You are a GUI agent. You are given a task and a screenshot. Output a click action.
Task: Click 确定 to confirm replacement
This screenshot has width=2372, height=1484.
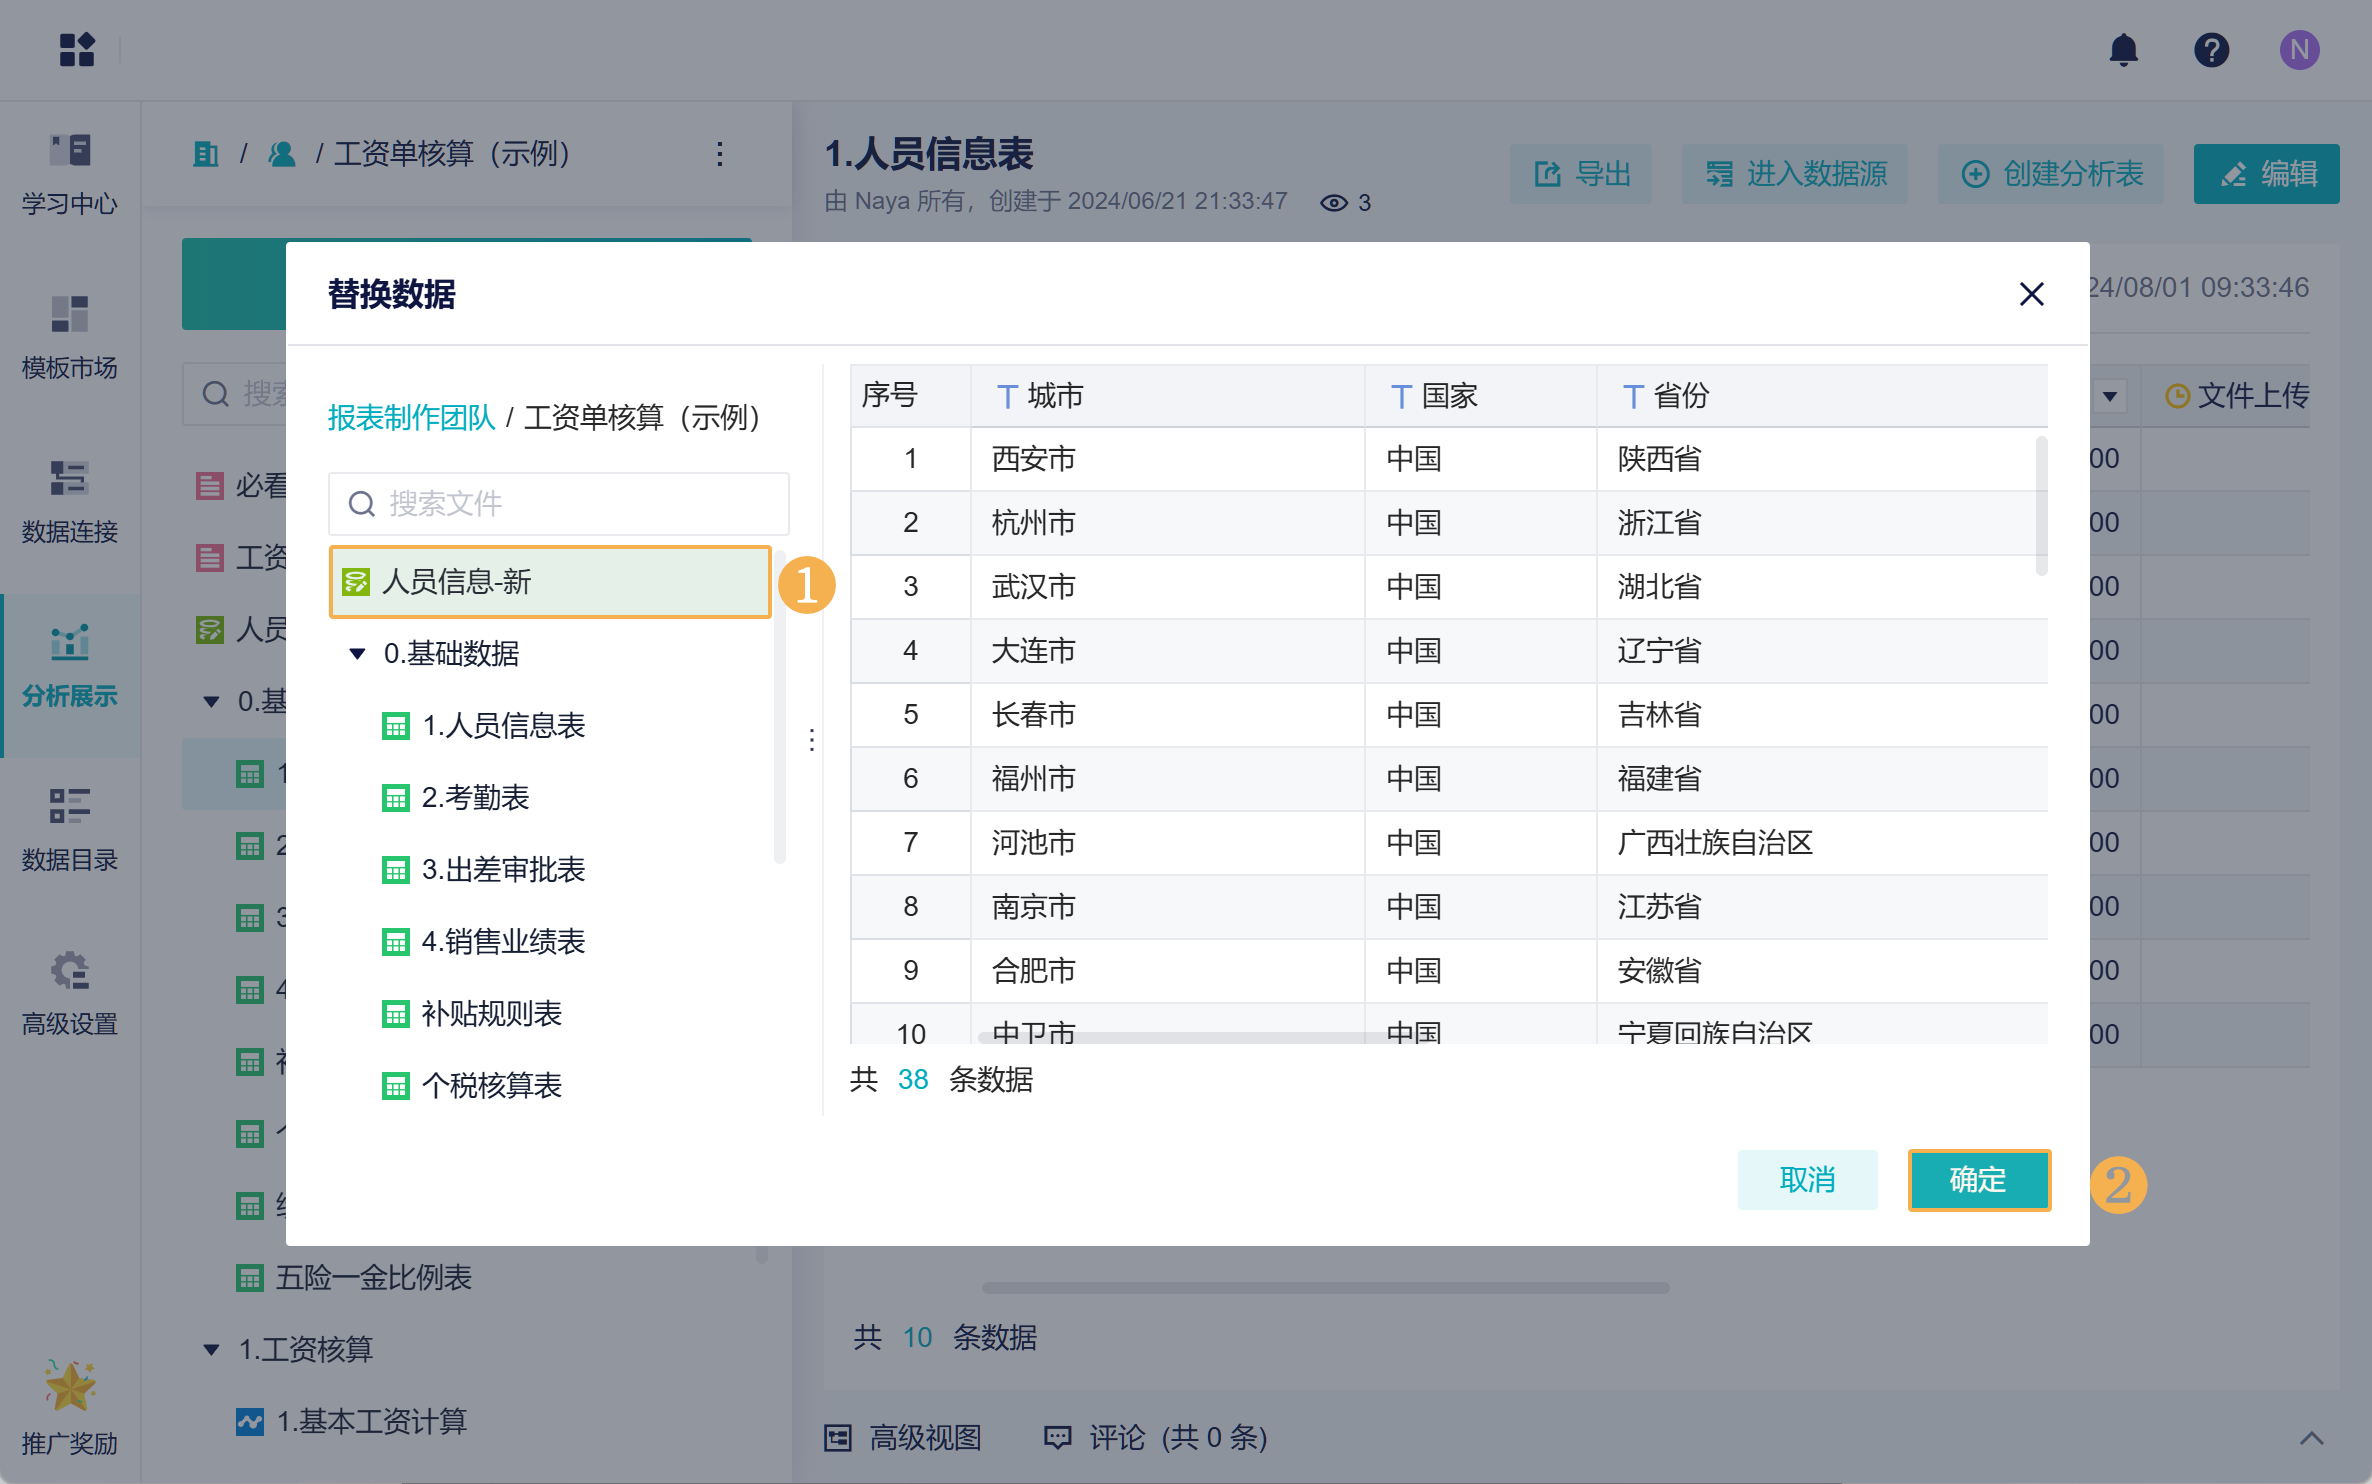[1978, 1180]
